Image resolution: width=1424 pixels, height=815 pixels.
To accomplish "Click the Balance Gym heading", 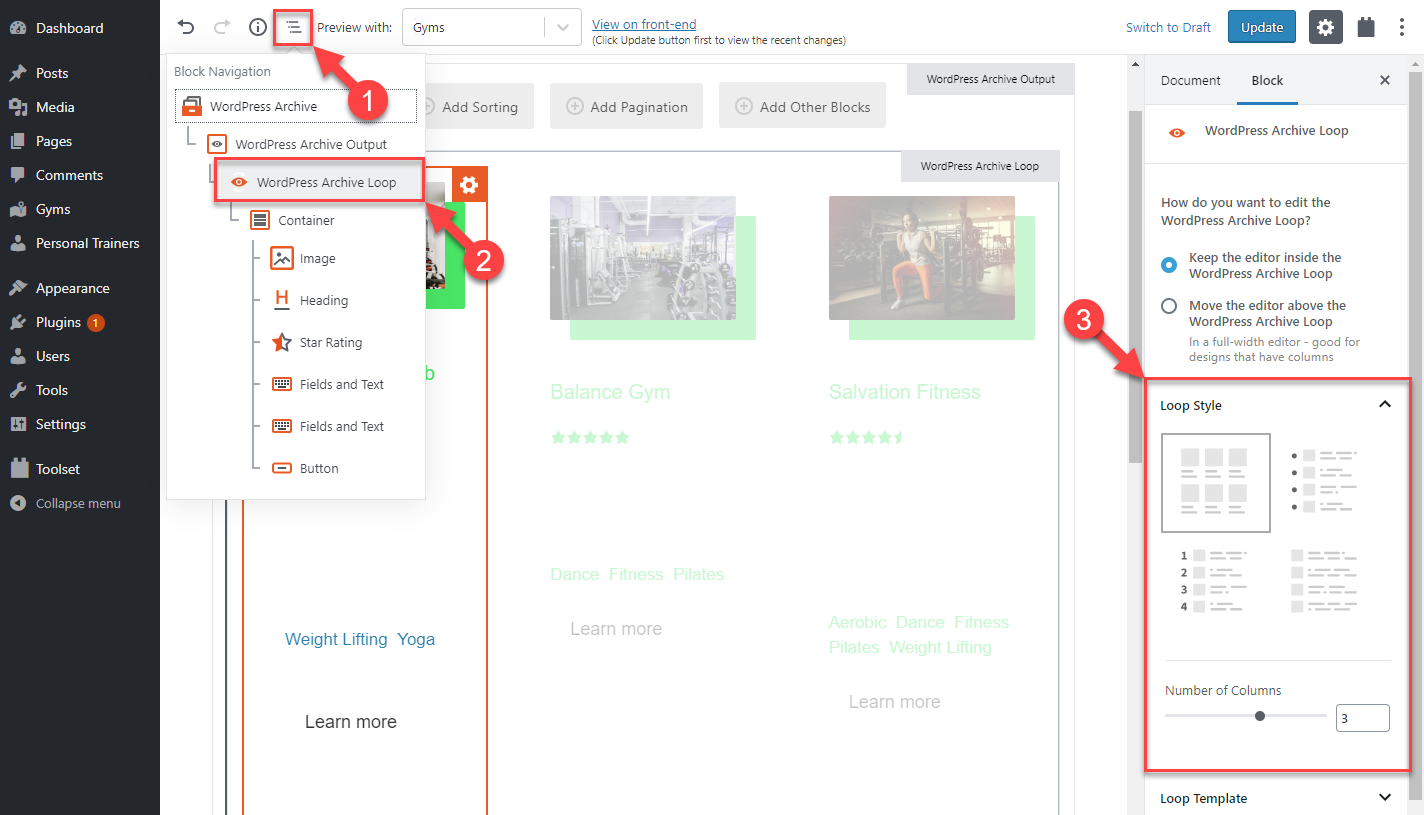I will point(610,392).
